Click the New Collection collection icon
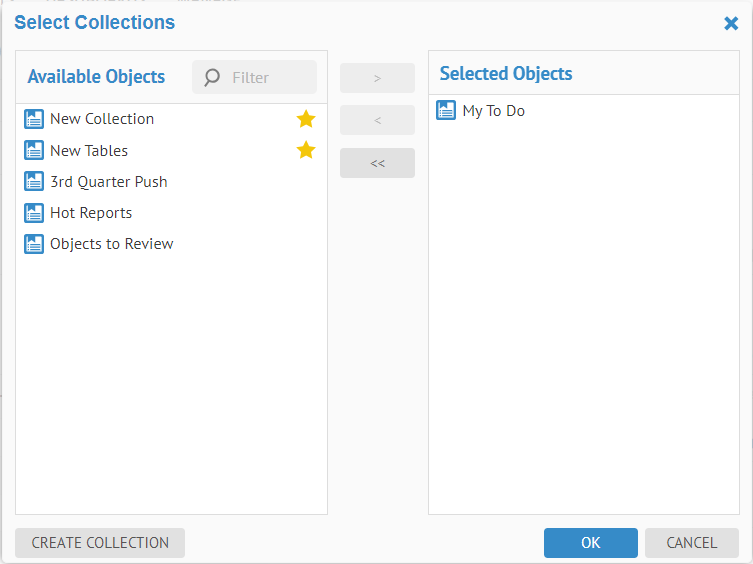Screen dimensions: 753x564 pos(34,119)
